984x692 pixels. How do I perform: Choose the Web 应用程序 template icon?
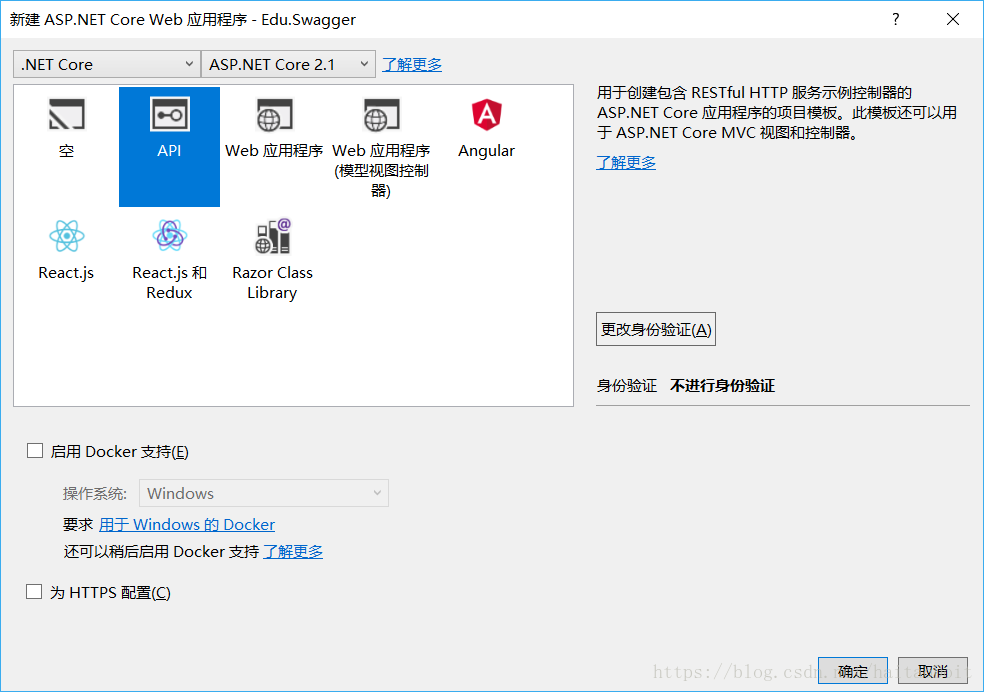pyautogui.click(x=274, y=115)
